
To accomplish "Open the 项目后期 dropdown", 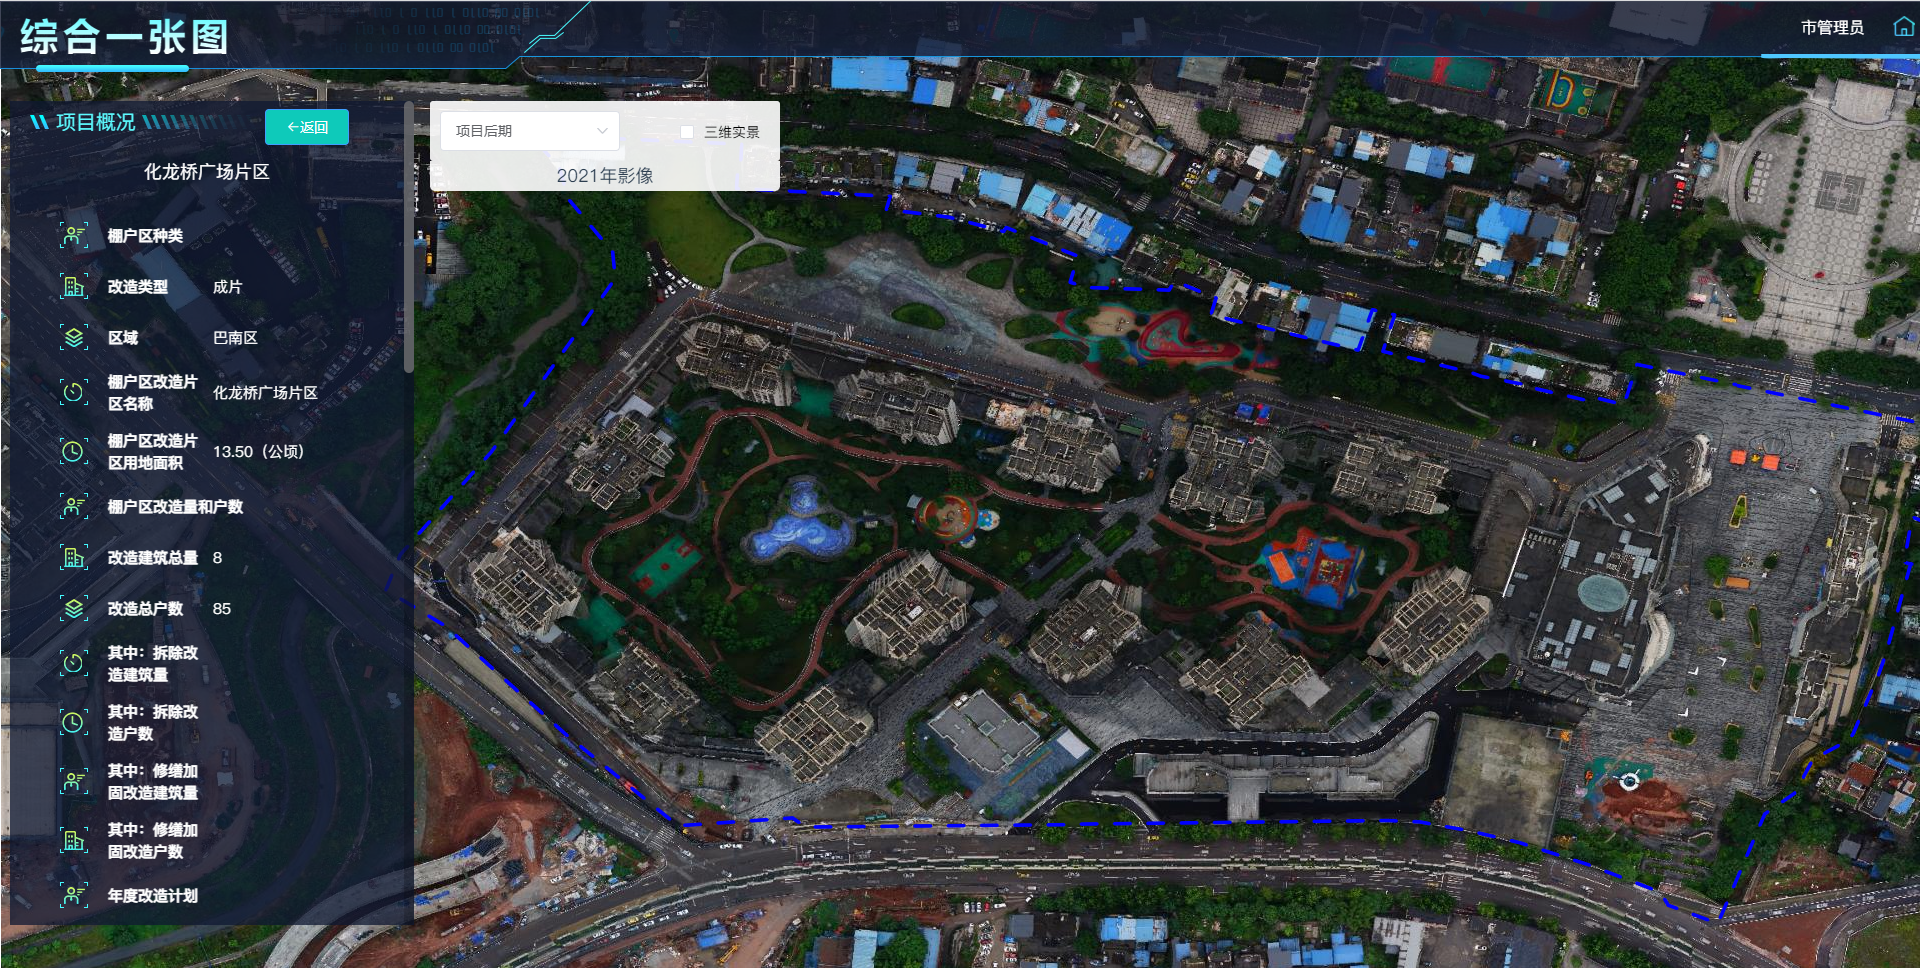I will click(529, 131).
